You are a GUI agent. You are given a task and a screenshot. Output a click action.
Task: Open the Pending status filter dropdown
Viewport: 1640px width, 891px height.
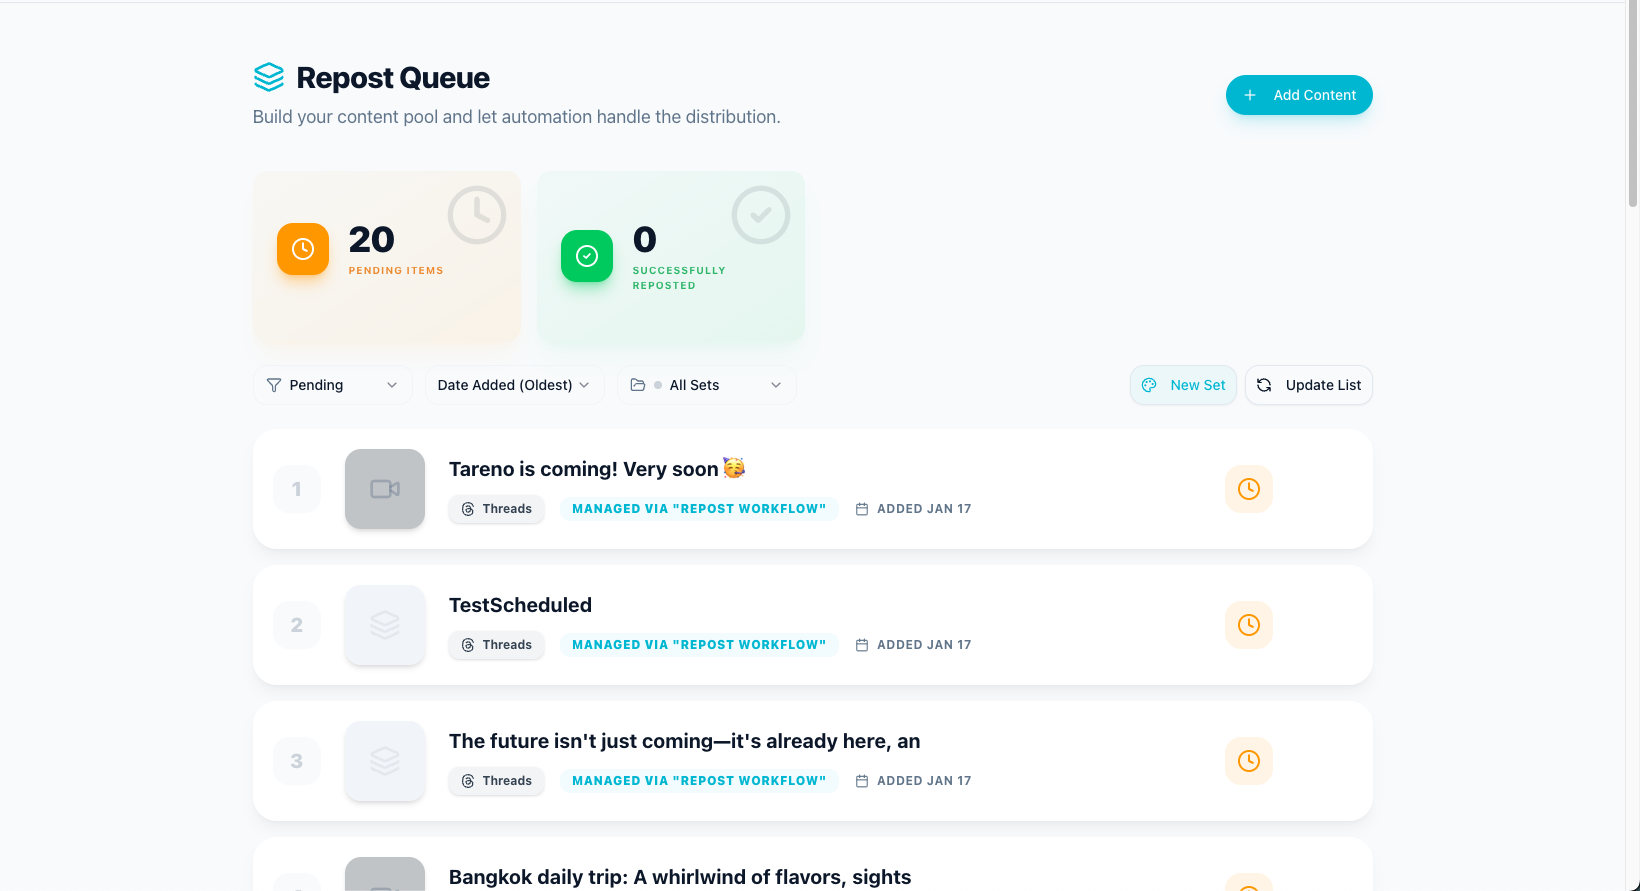pos(332,385)
